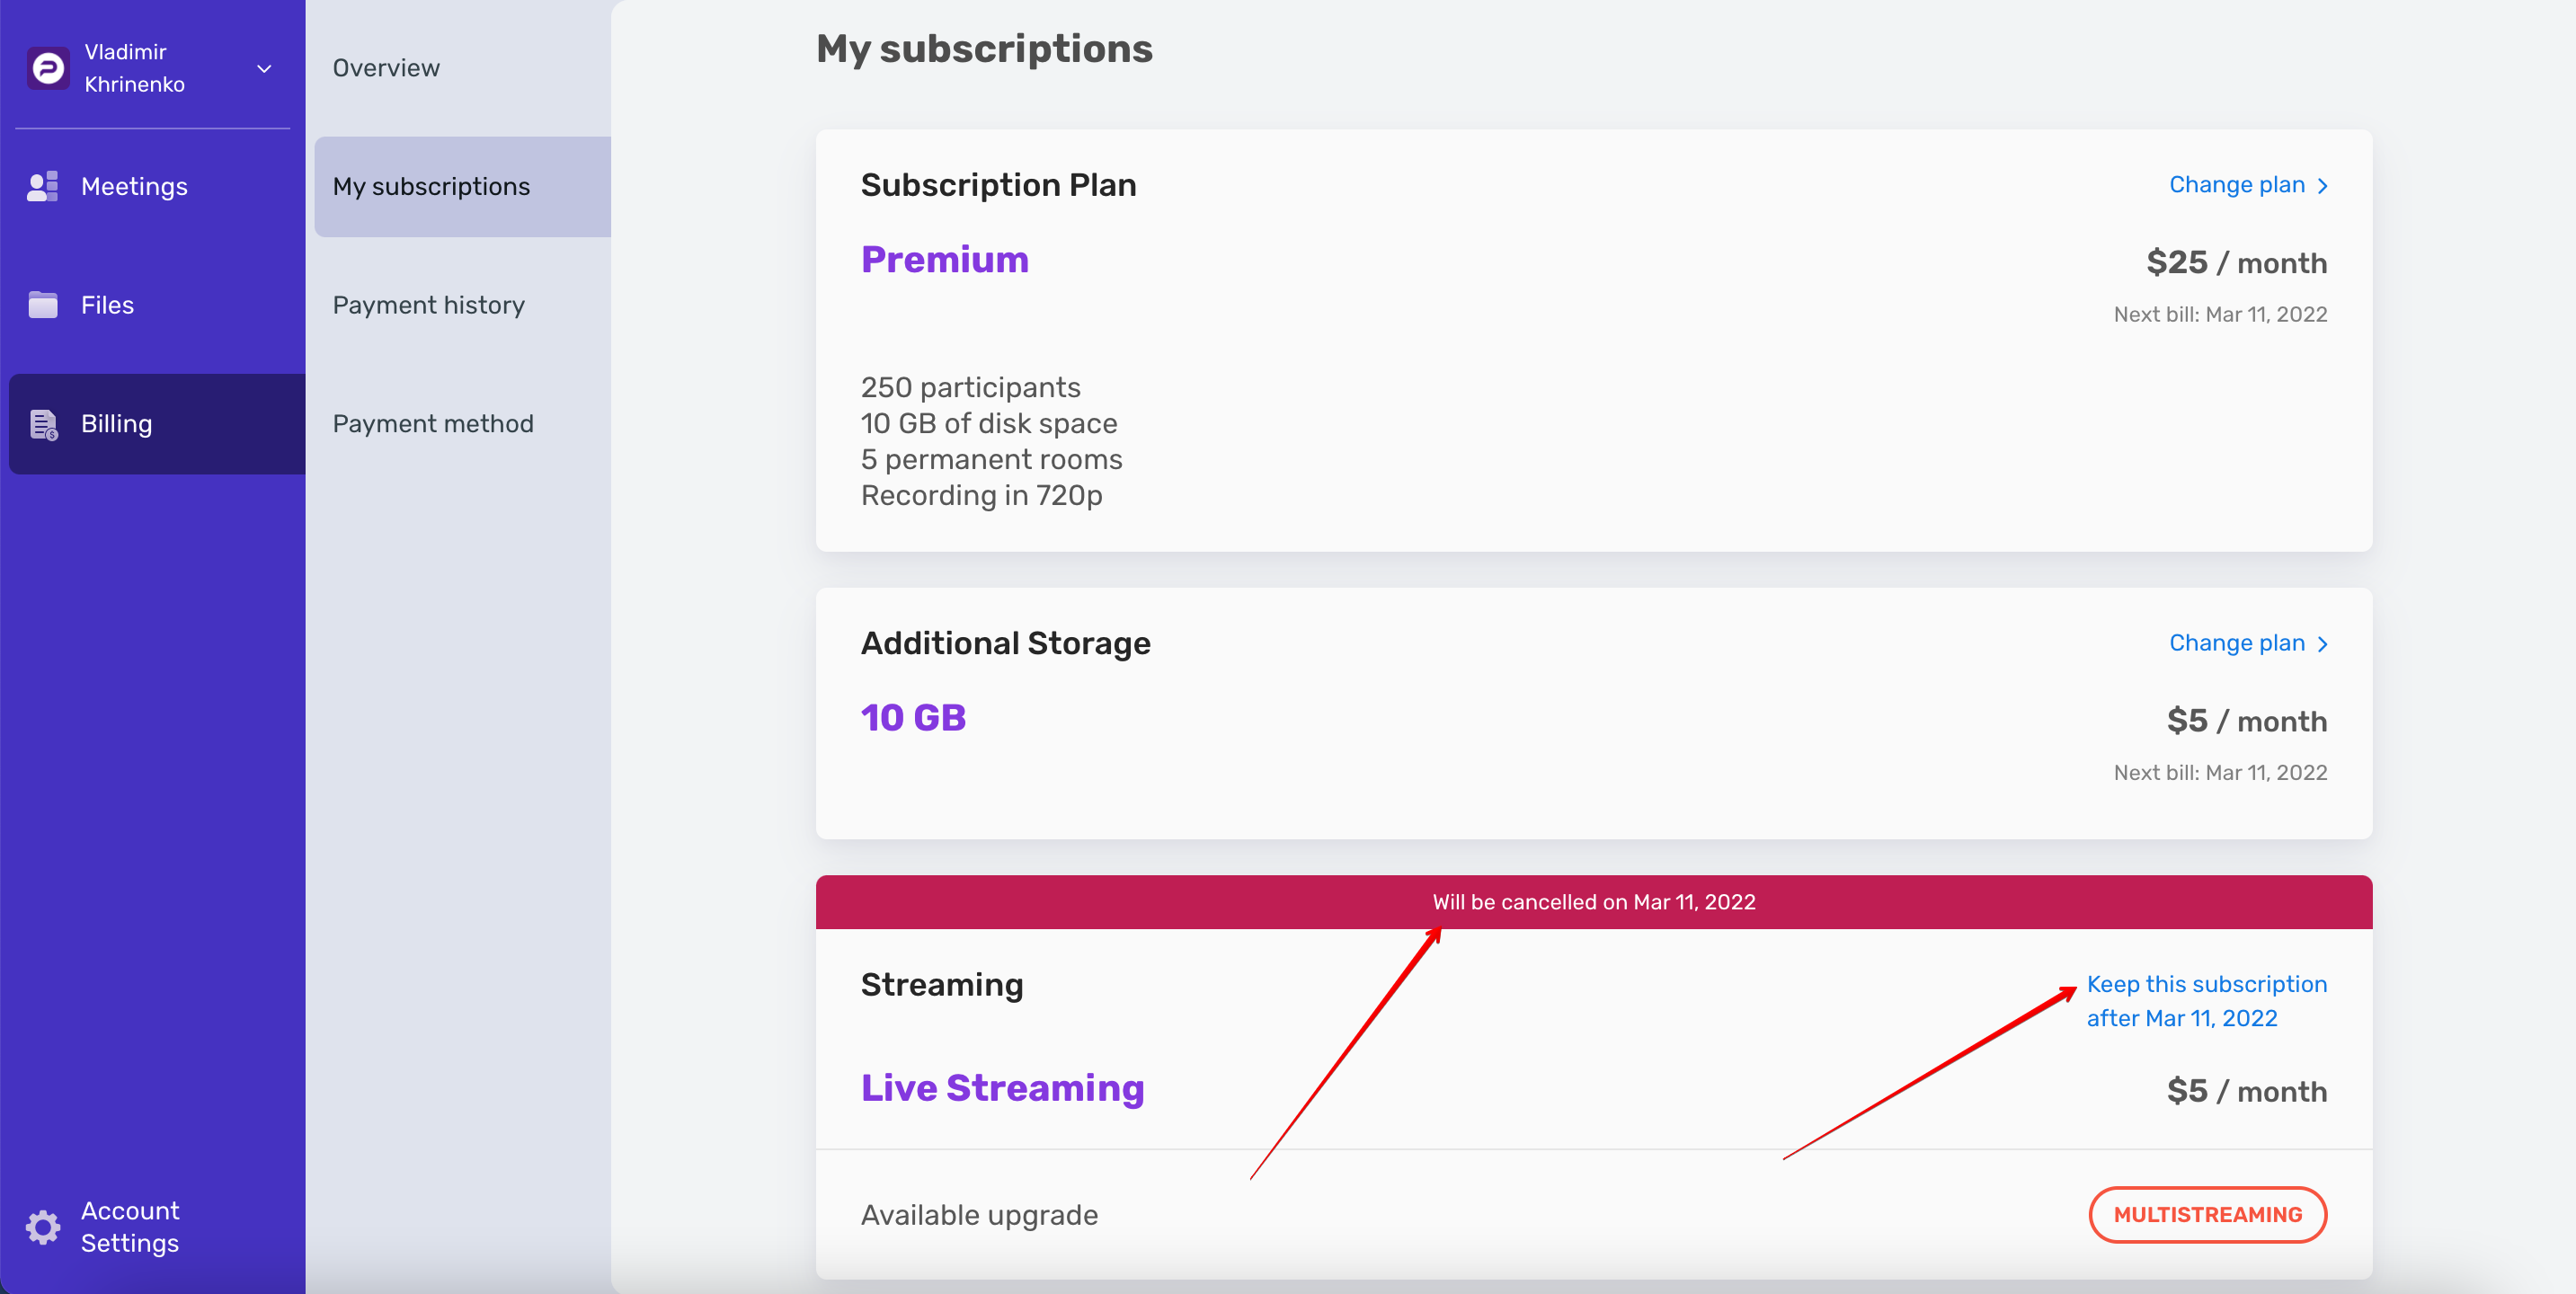Open the Meetings people icon
The image size is (2576, 1294).
43,187
